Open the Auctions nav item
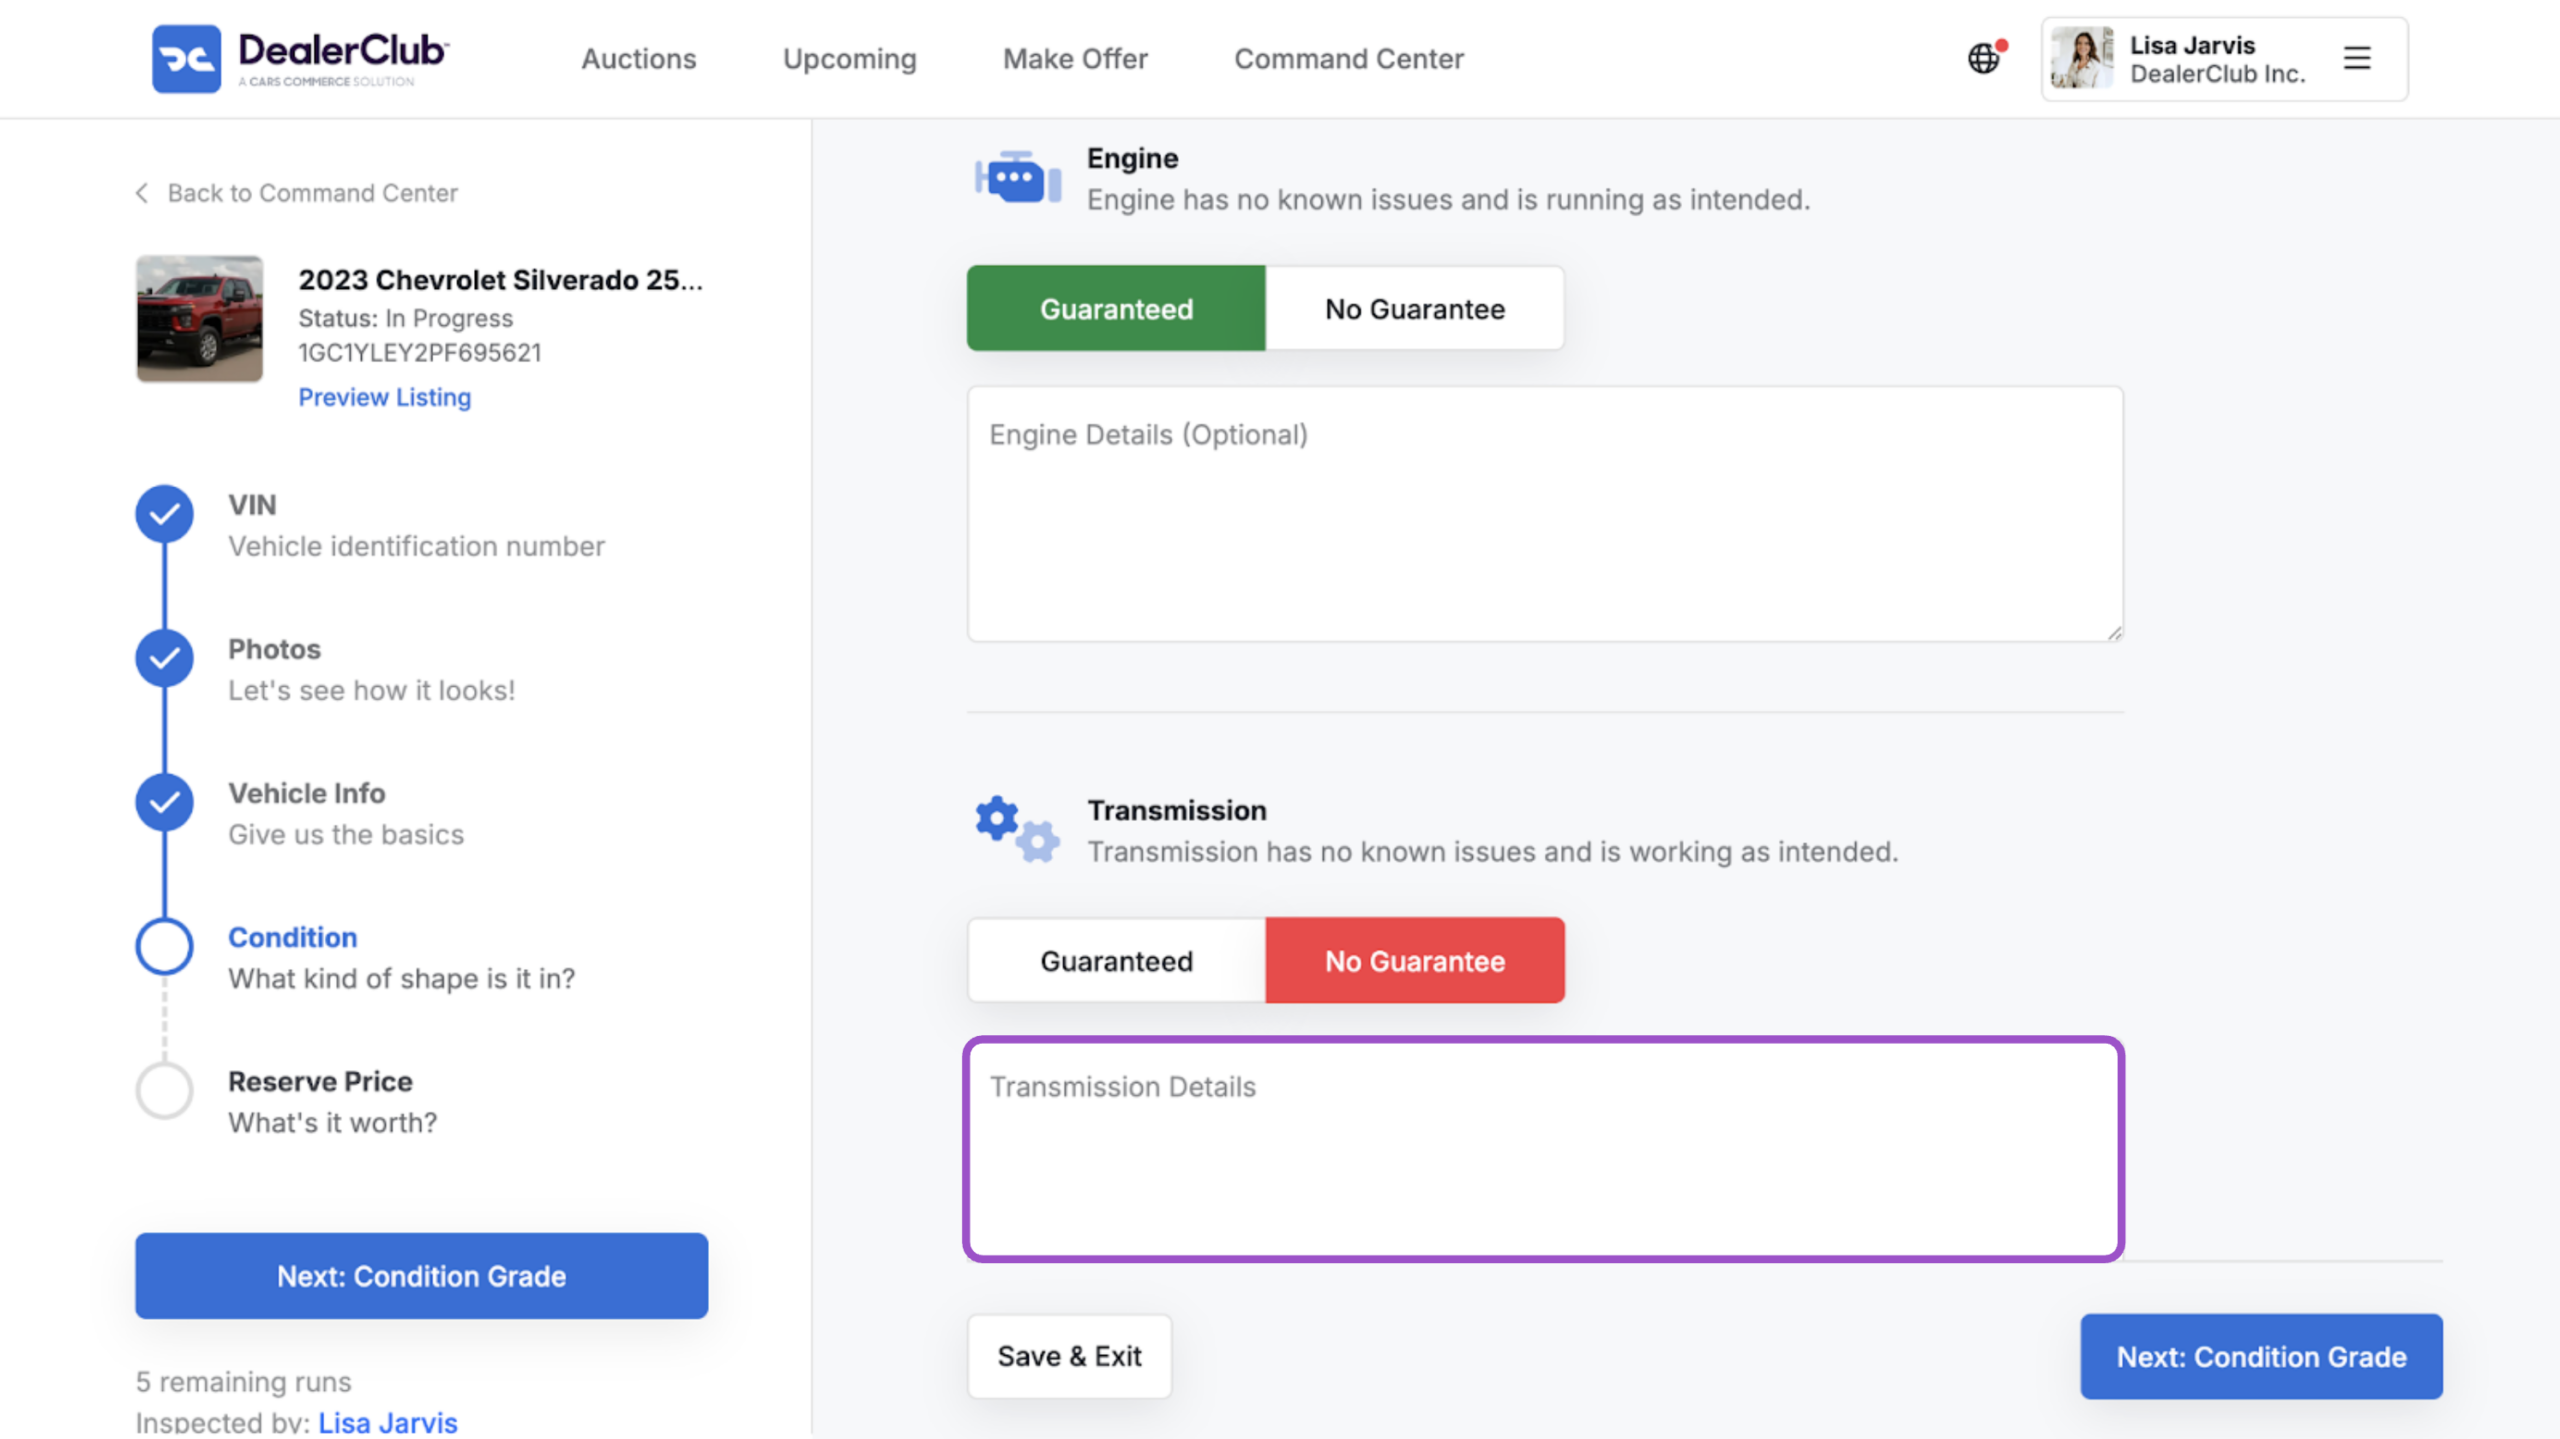 639,59
